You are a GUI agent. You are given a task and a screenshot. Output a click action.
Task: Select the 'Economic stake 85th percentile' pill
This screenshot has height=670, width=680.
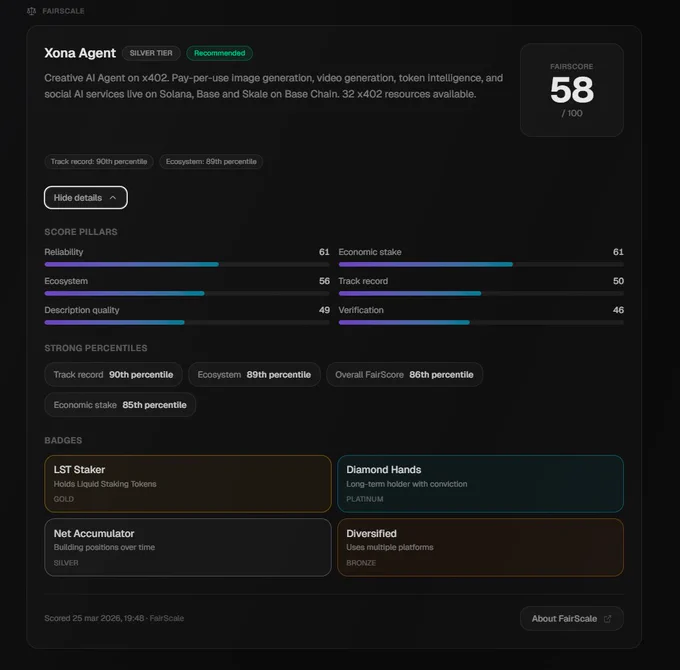[120, 405]
